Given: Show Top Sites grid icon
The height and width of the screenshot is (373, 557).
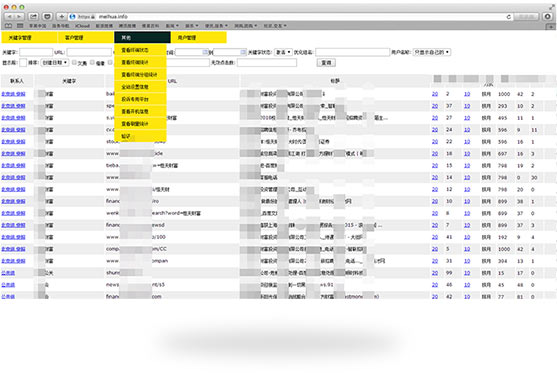Looking at the screenshot, I should (20, 26).
